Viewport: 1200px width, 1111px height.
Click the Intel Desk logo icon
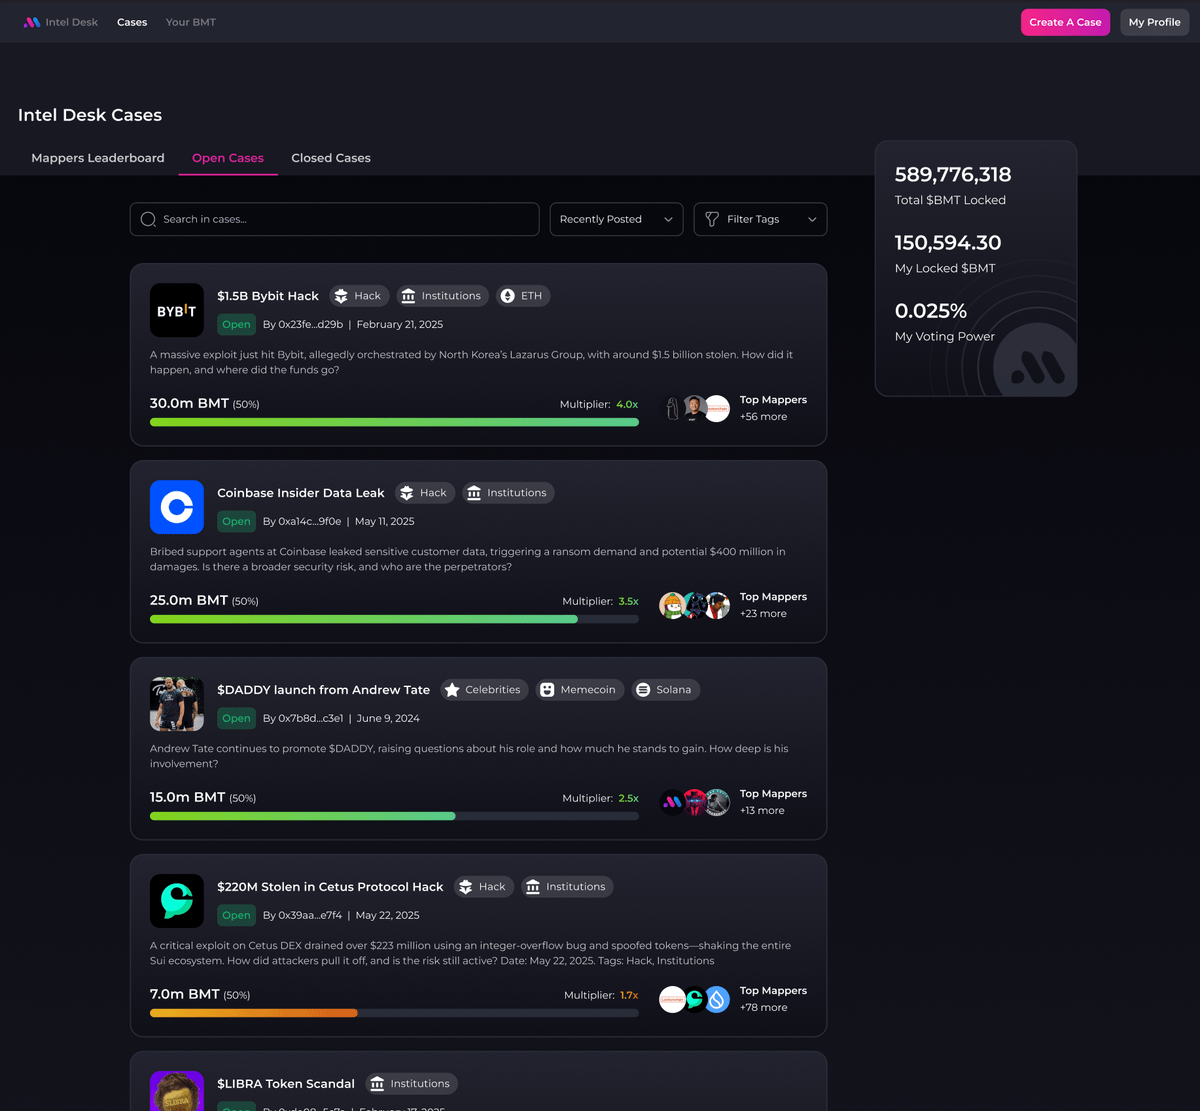tap(32, 22)
